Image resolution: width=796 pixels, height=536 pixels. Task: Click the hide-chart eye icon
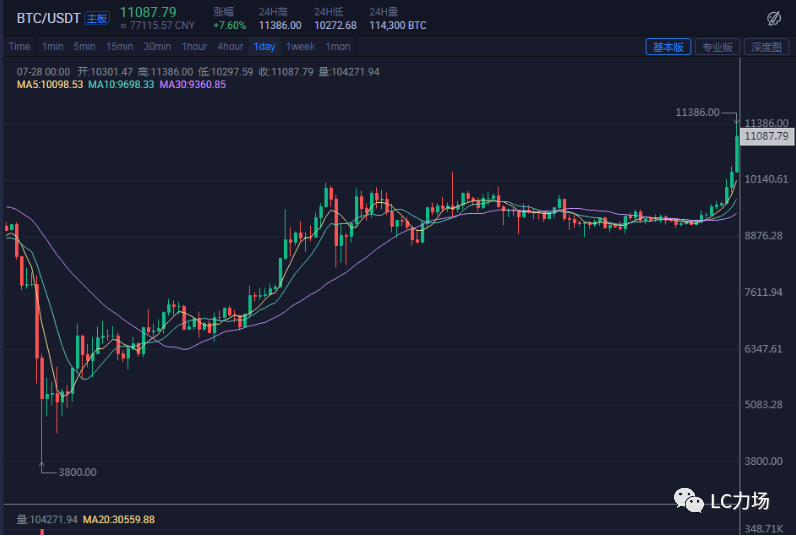pos(773,18)
